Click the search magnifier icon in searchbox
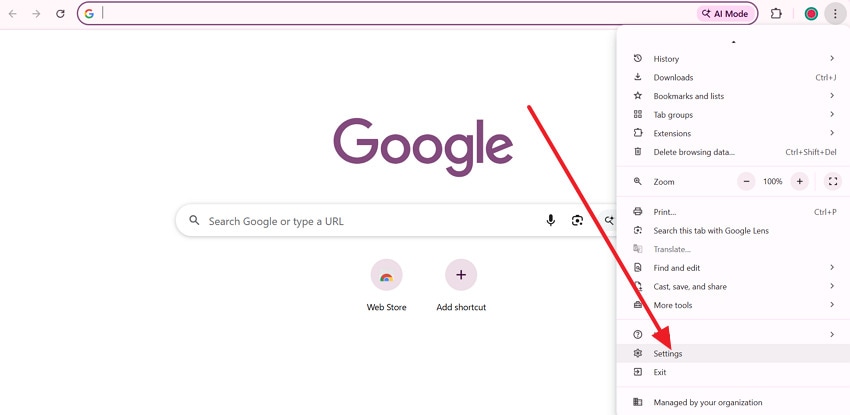The height and width of the screenshot is (415, 850). 194,221
